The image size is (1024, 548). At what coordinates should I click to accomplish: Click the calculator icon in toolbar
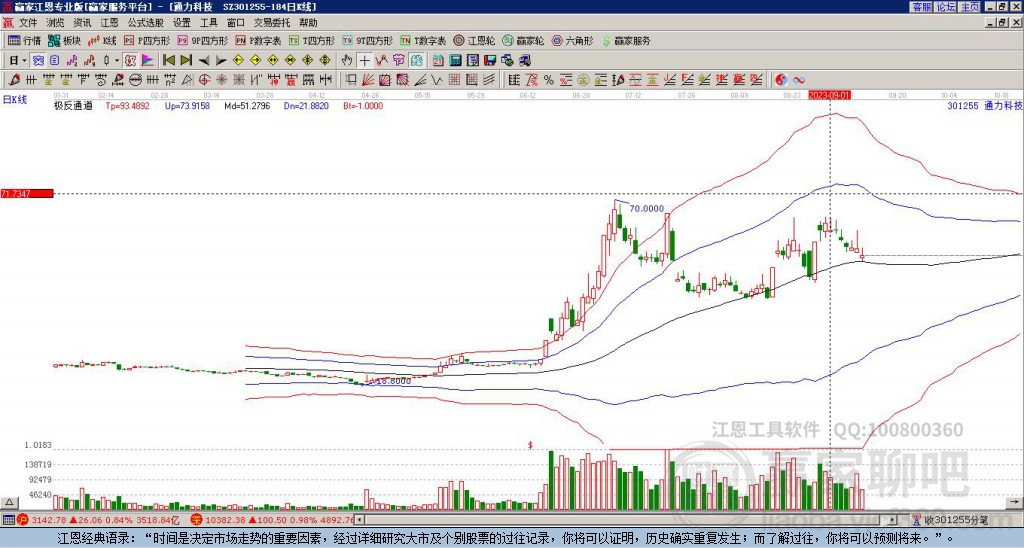pyautogui.click(x=455, y=61)
